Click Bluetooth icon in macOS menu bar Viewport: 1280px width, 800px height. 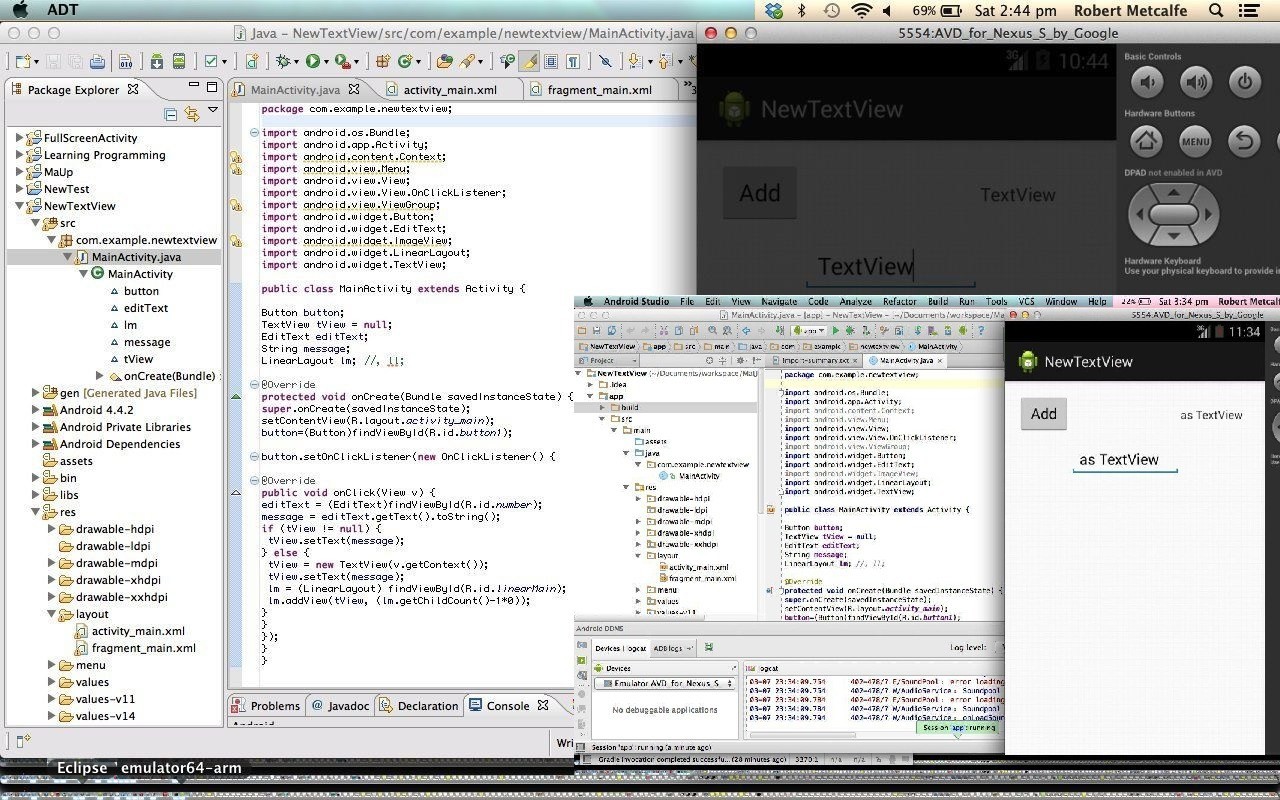coord(802,10)
